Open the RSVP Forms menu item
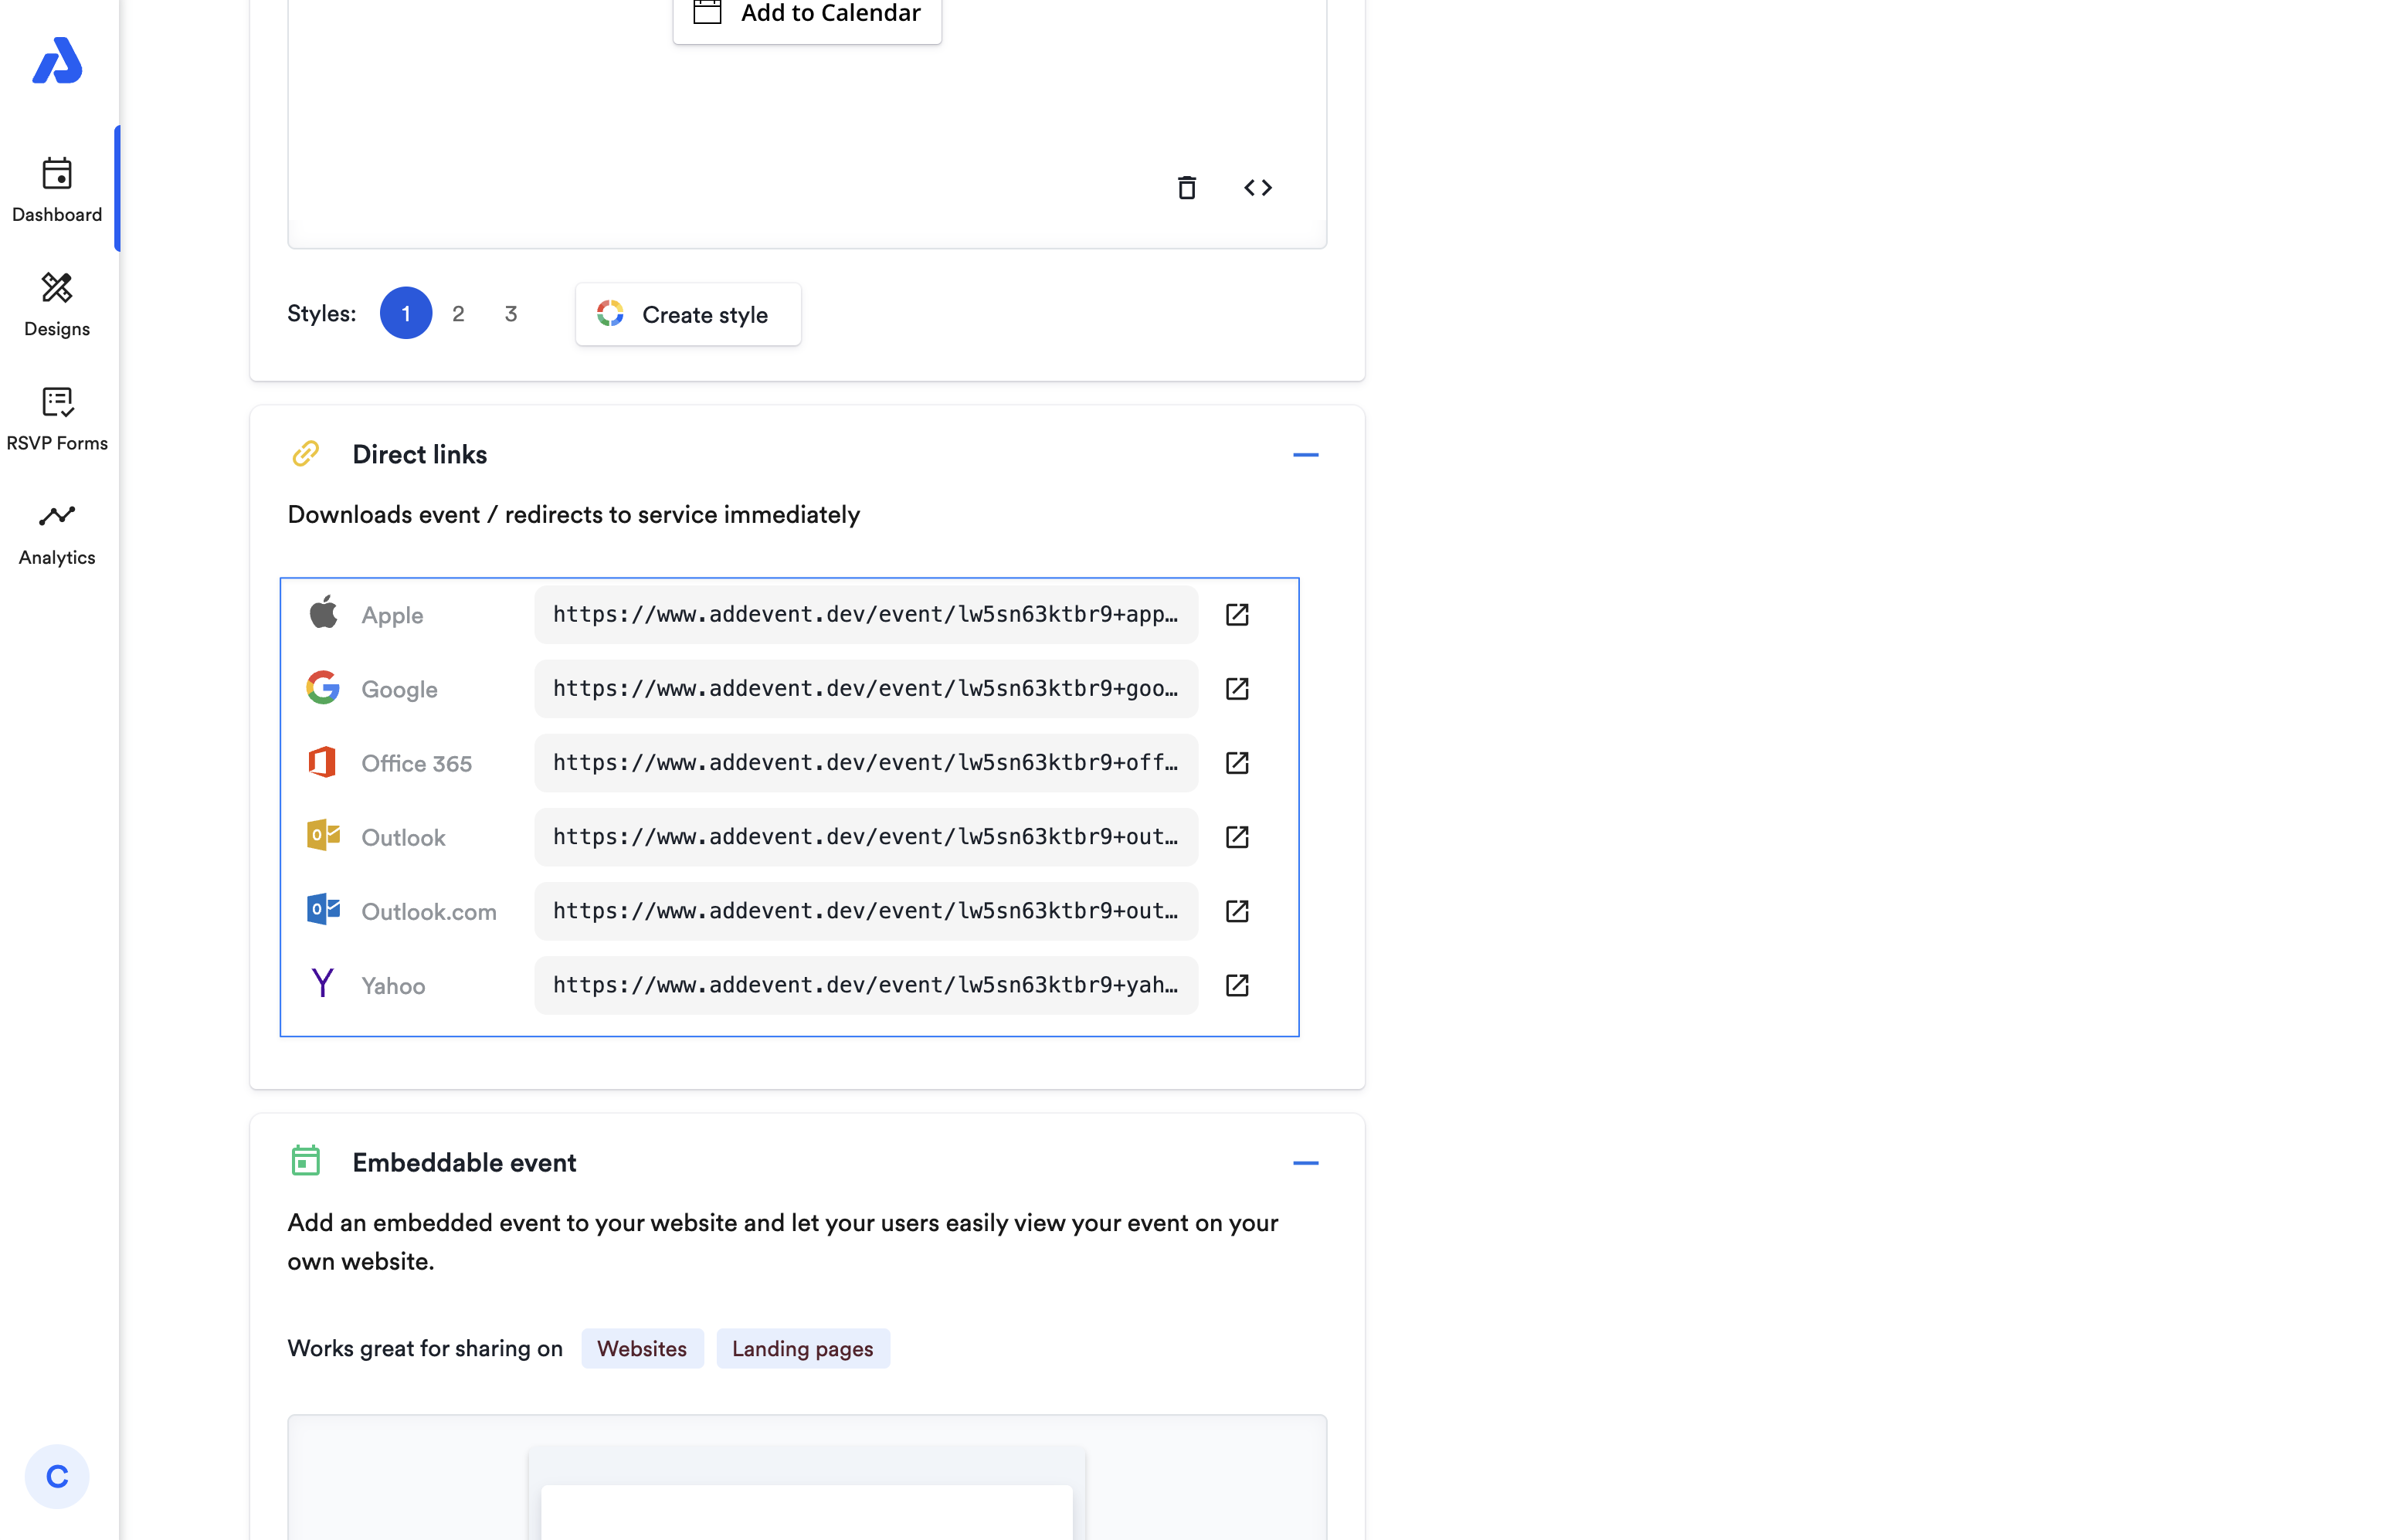This screenshot has width=2382, height=1540. [57, 419]
